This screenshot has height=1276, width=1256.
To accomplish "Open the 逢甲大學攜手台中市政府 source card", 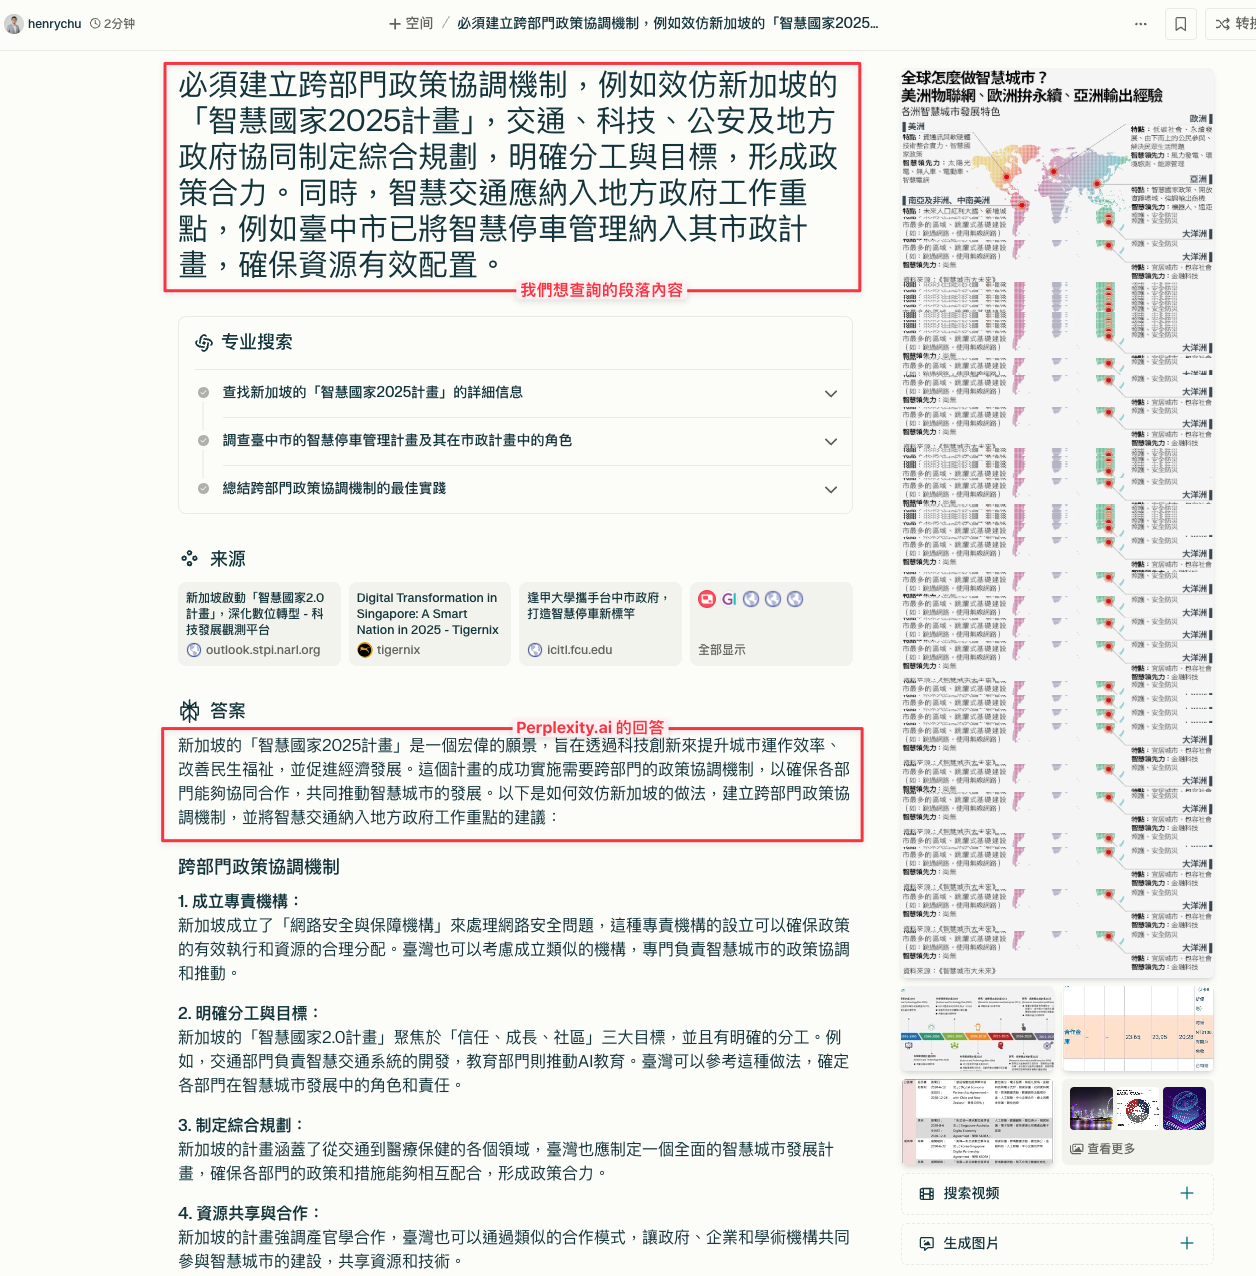I will click(x=600, y=624).
